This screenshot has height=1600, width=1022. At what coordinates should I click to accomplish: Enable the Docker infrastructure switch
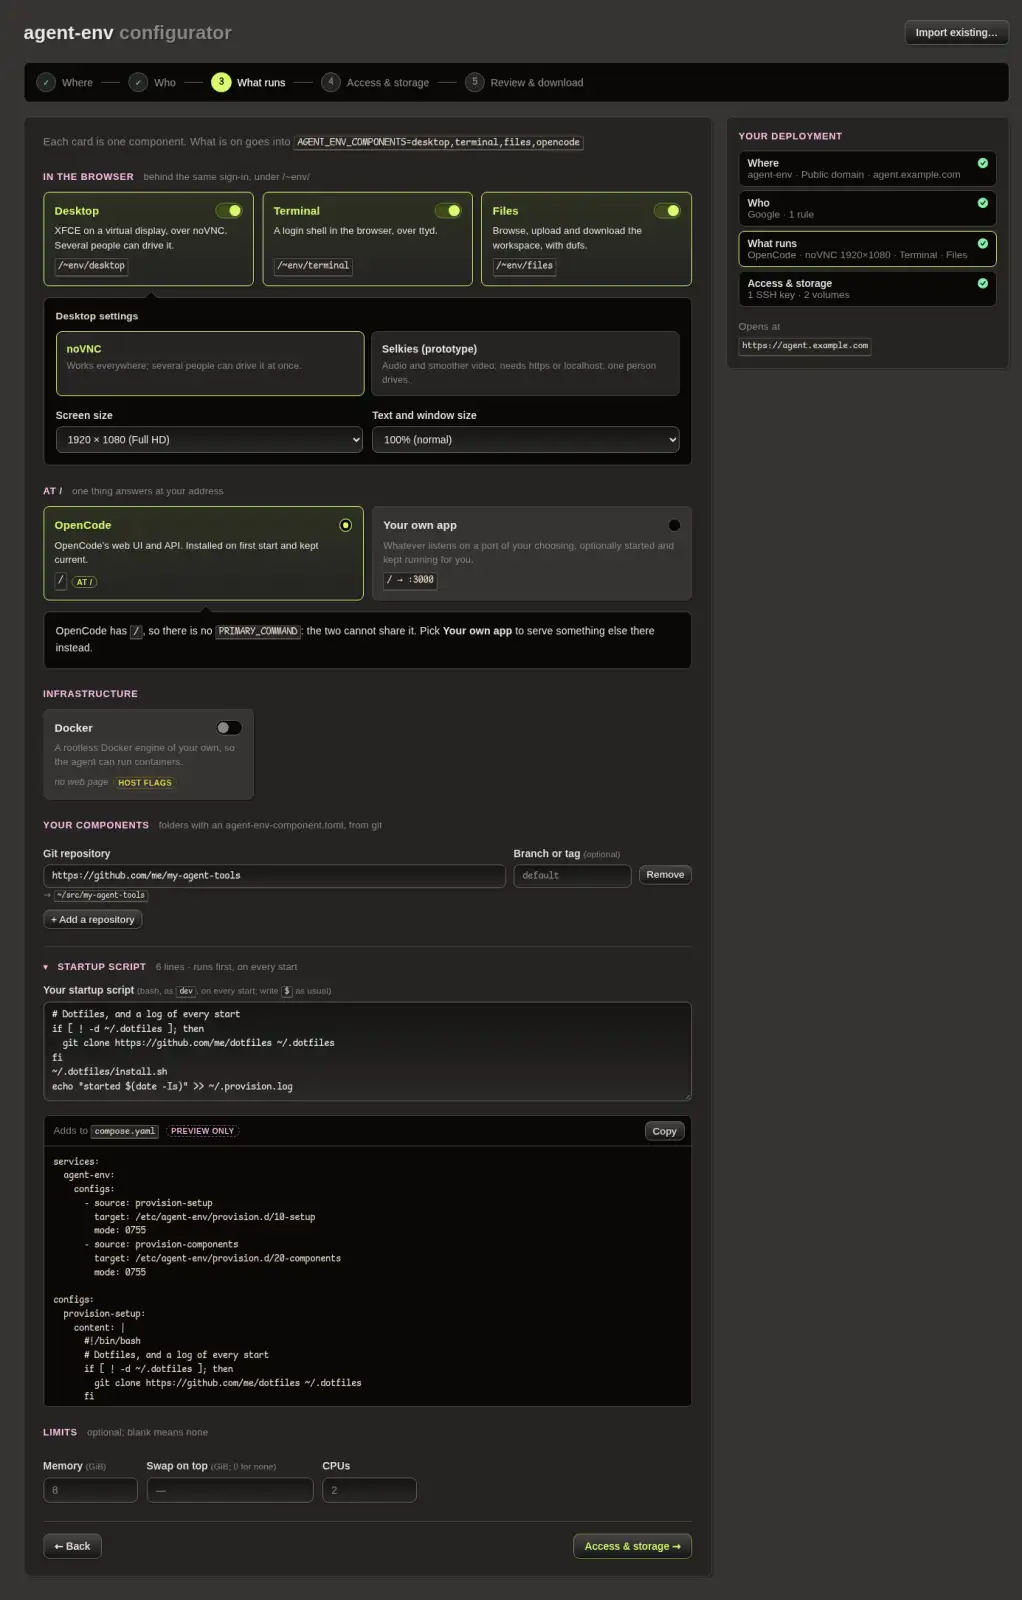[x=229, y=728]
